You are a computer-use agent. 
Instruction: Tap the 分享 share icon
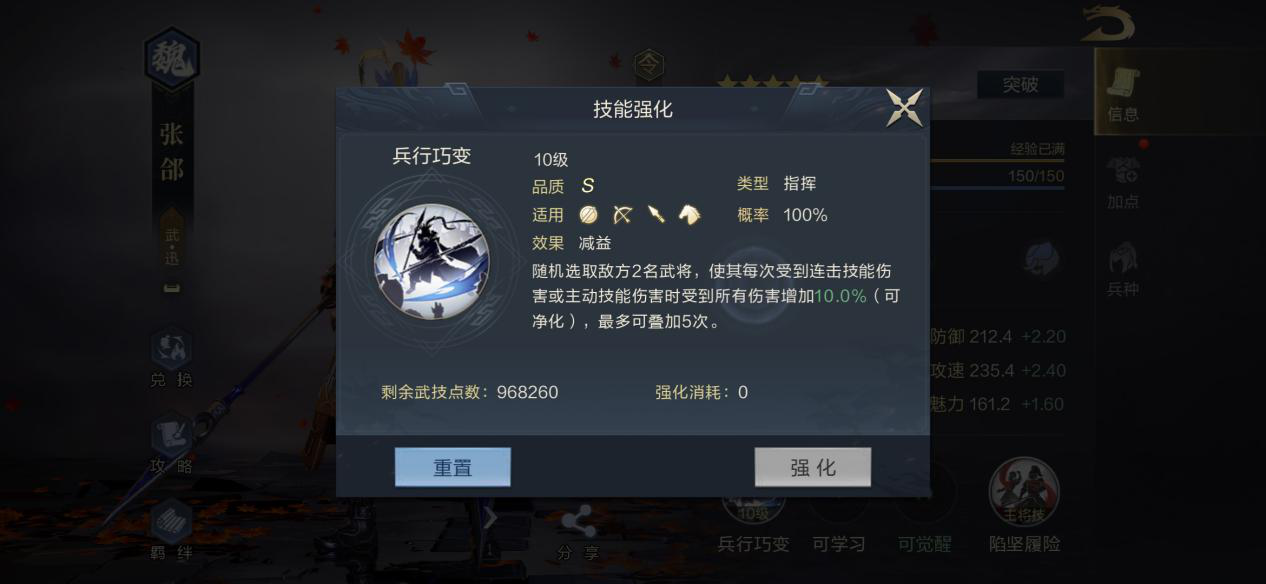pyautogui.click(x=577, y=533)
